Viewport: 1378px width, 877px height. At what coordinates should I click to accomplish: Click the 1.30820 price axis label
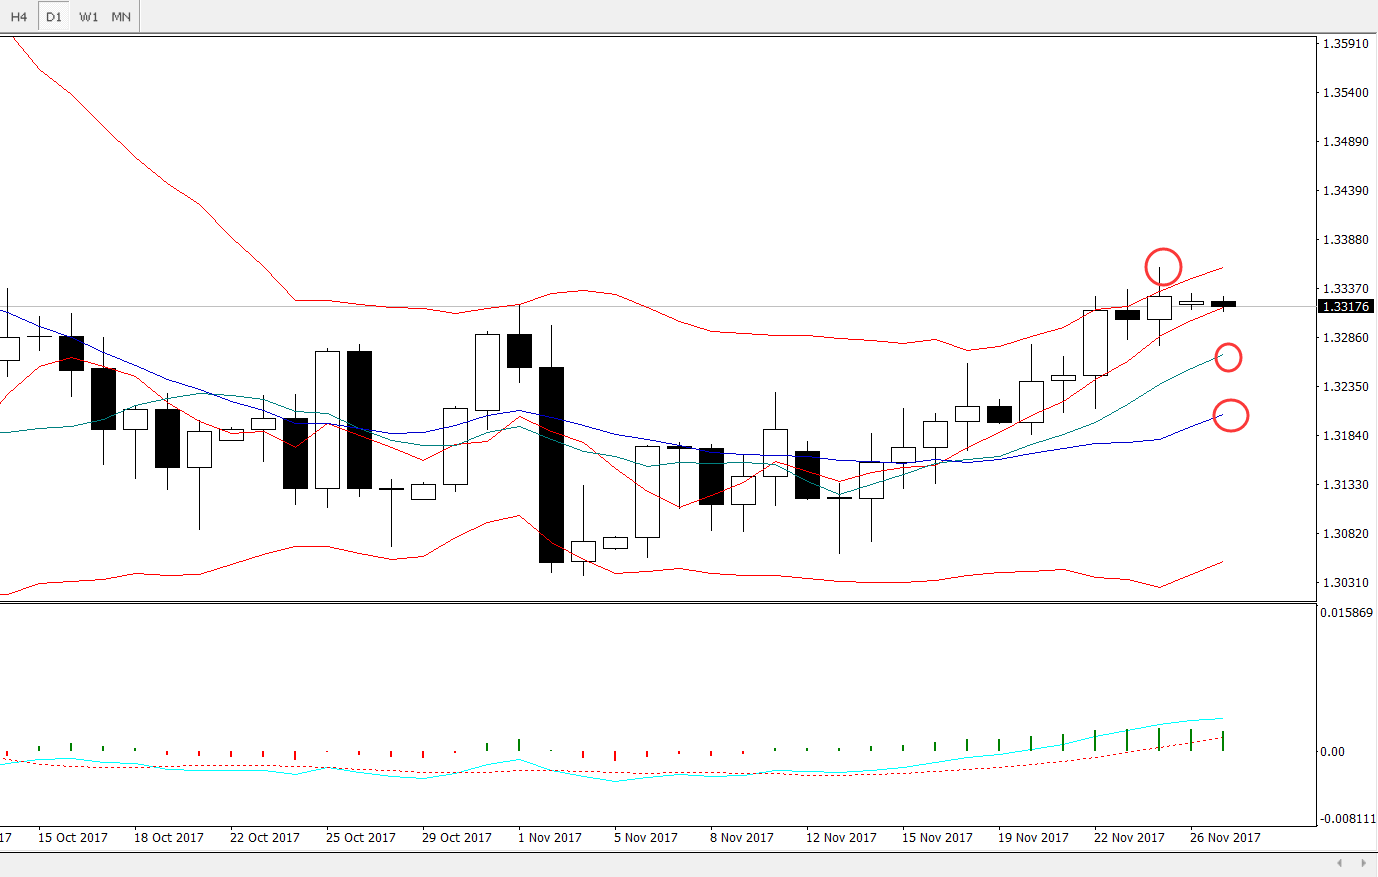click(x=1345, y=534)
